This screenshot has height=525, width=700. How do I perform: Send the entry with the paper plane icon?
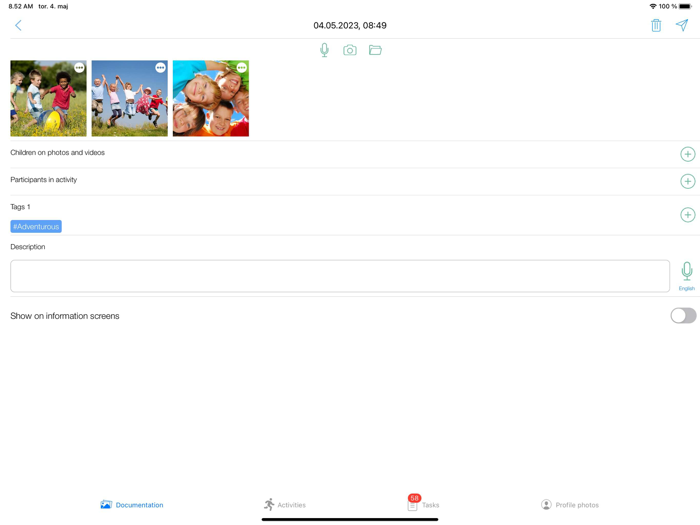682,25
